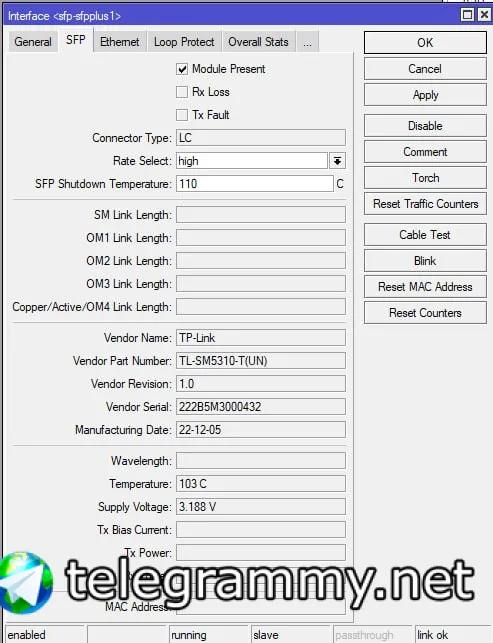Maximize the interface window

[467, 15]
